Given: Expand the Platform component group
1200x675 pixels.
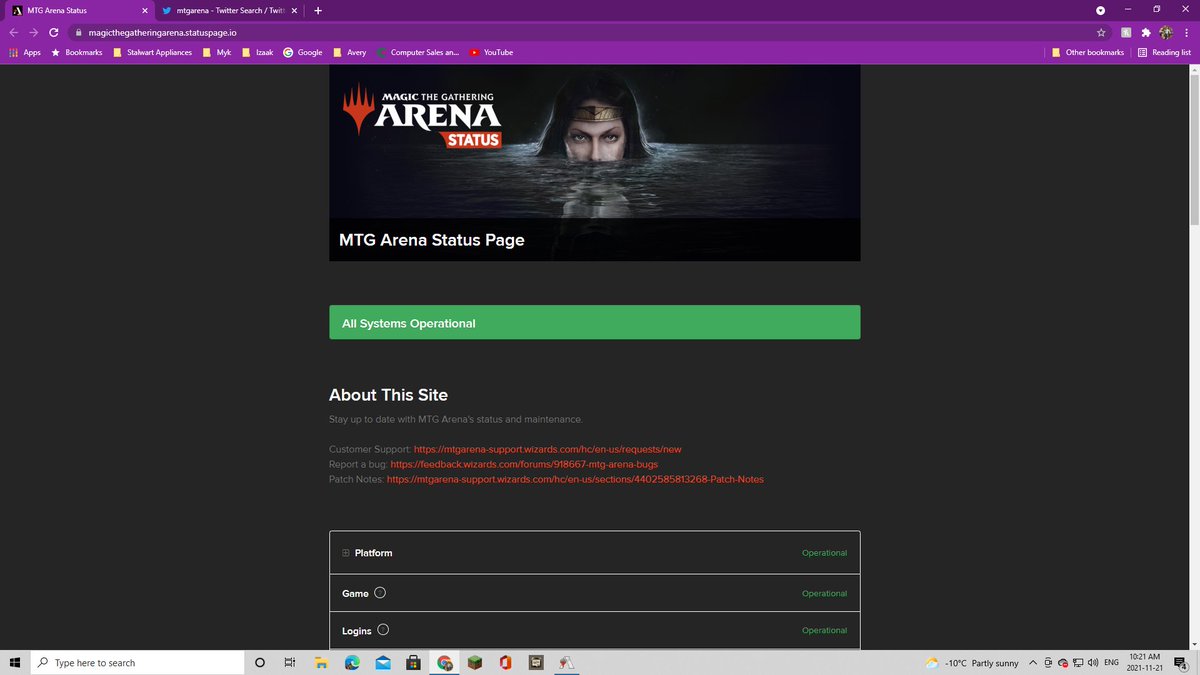Looking at the screenshot, I should pos(346,553).
